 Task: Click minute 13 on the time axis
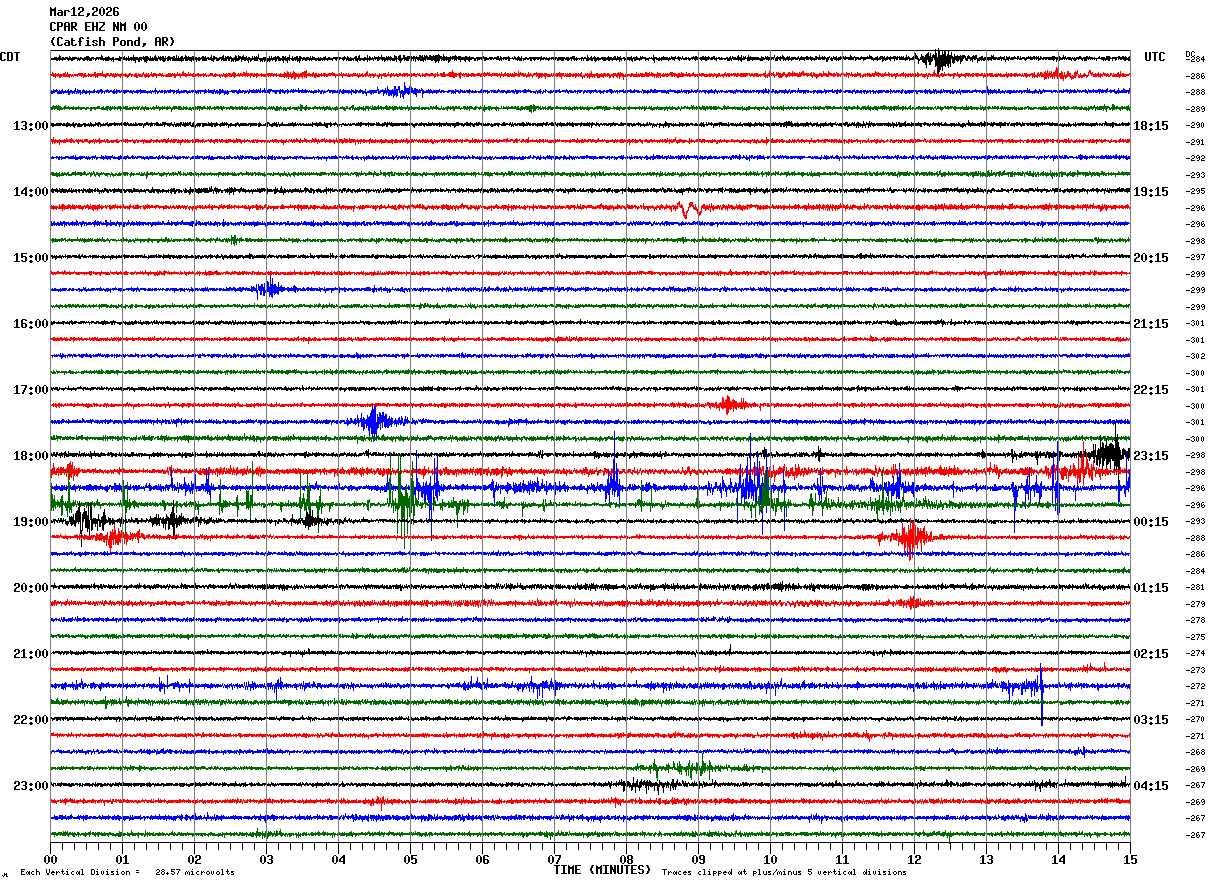(x=987, y=859)
